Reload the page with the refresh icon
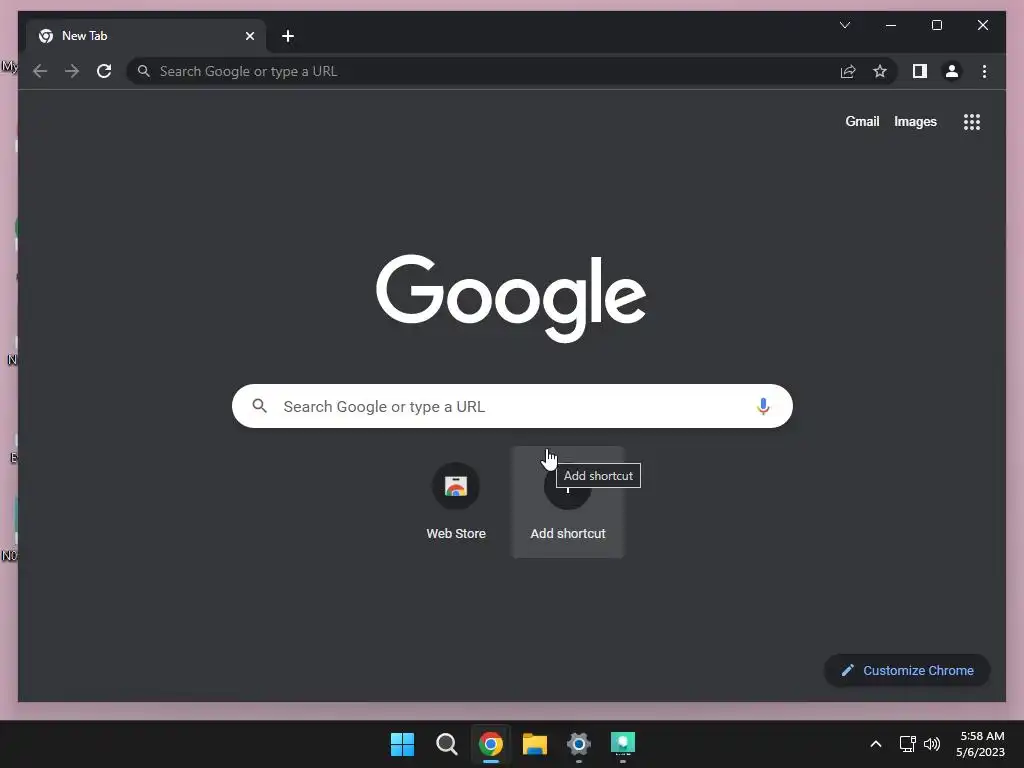 [104, 71]
